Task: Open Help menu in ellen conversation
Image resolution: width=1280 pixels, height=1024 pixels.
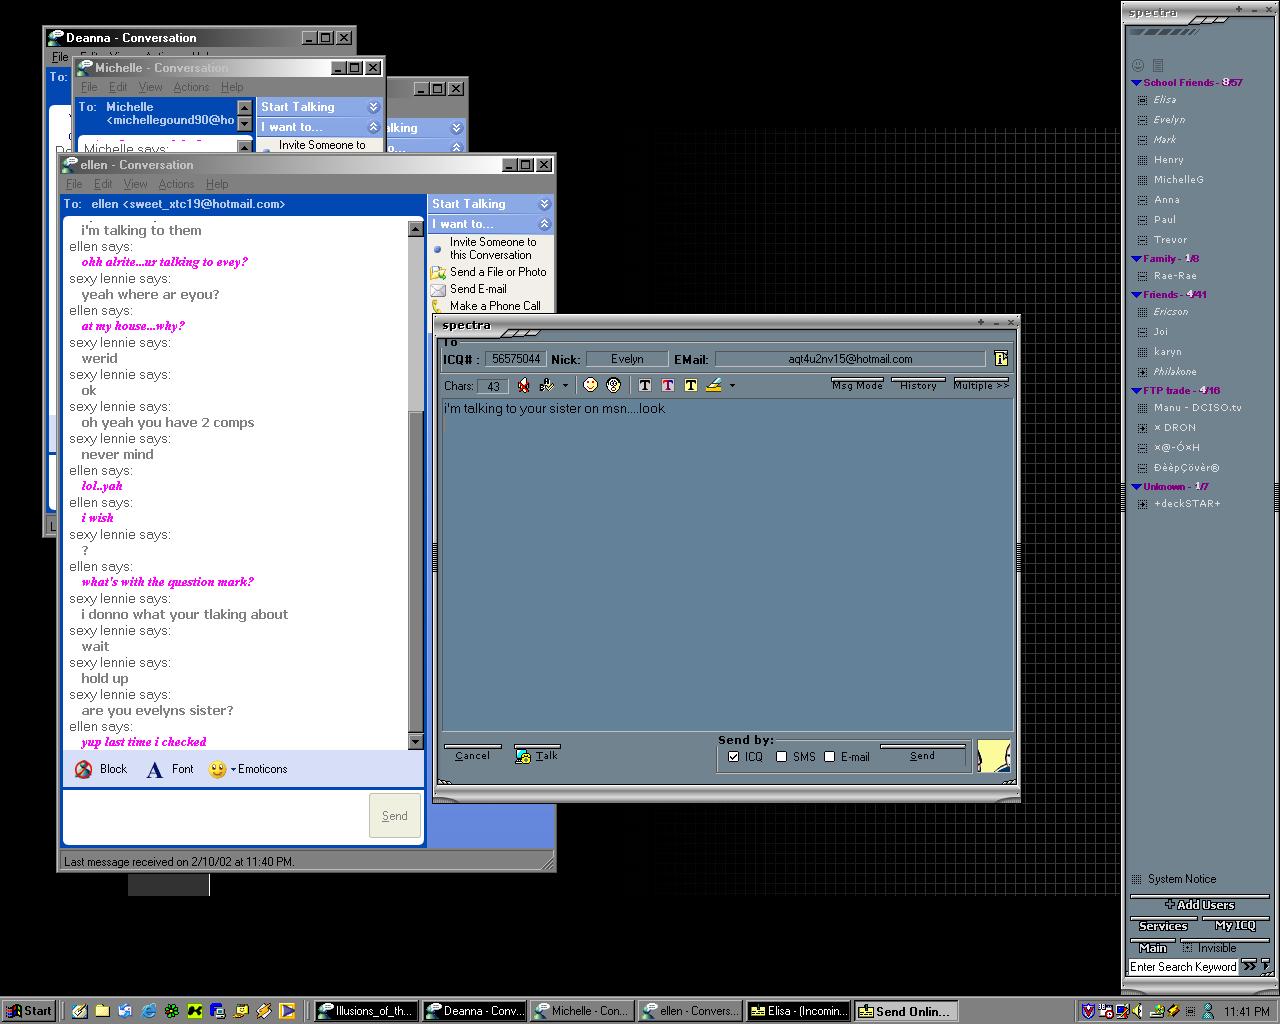Action: coord(217,184)
